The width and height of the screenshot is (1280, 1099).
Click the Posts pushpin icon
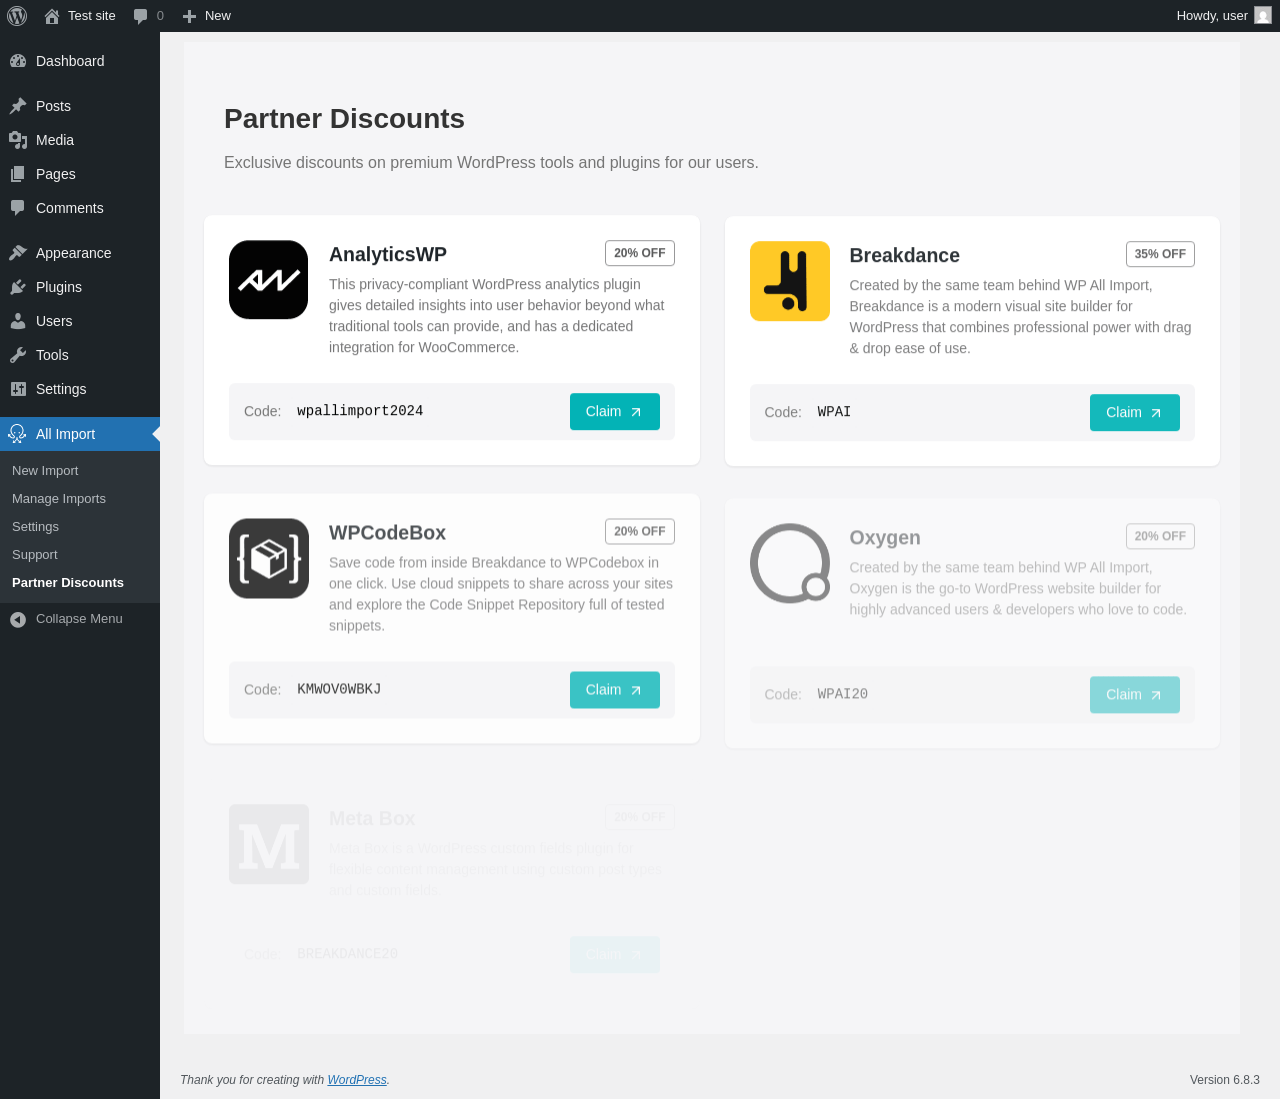[18, 106]
